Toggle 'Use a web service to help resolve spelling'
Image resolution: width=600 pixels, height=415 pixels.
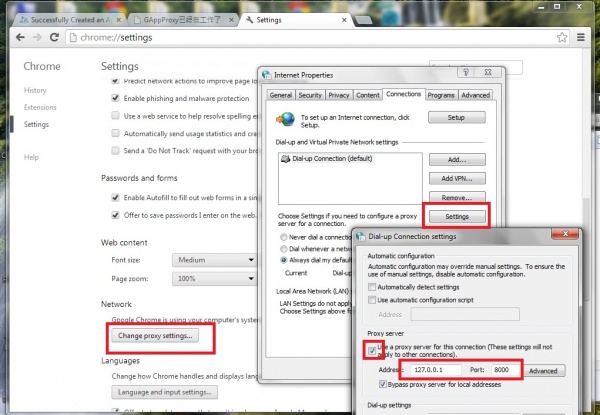pyautogui.click(x=115, y=116)
